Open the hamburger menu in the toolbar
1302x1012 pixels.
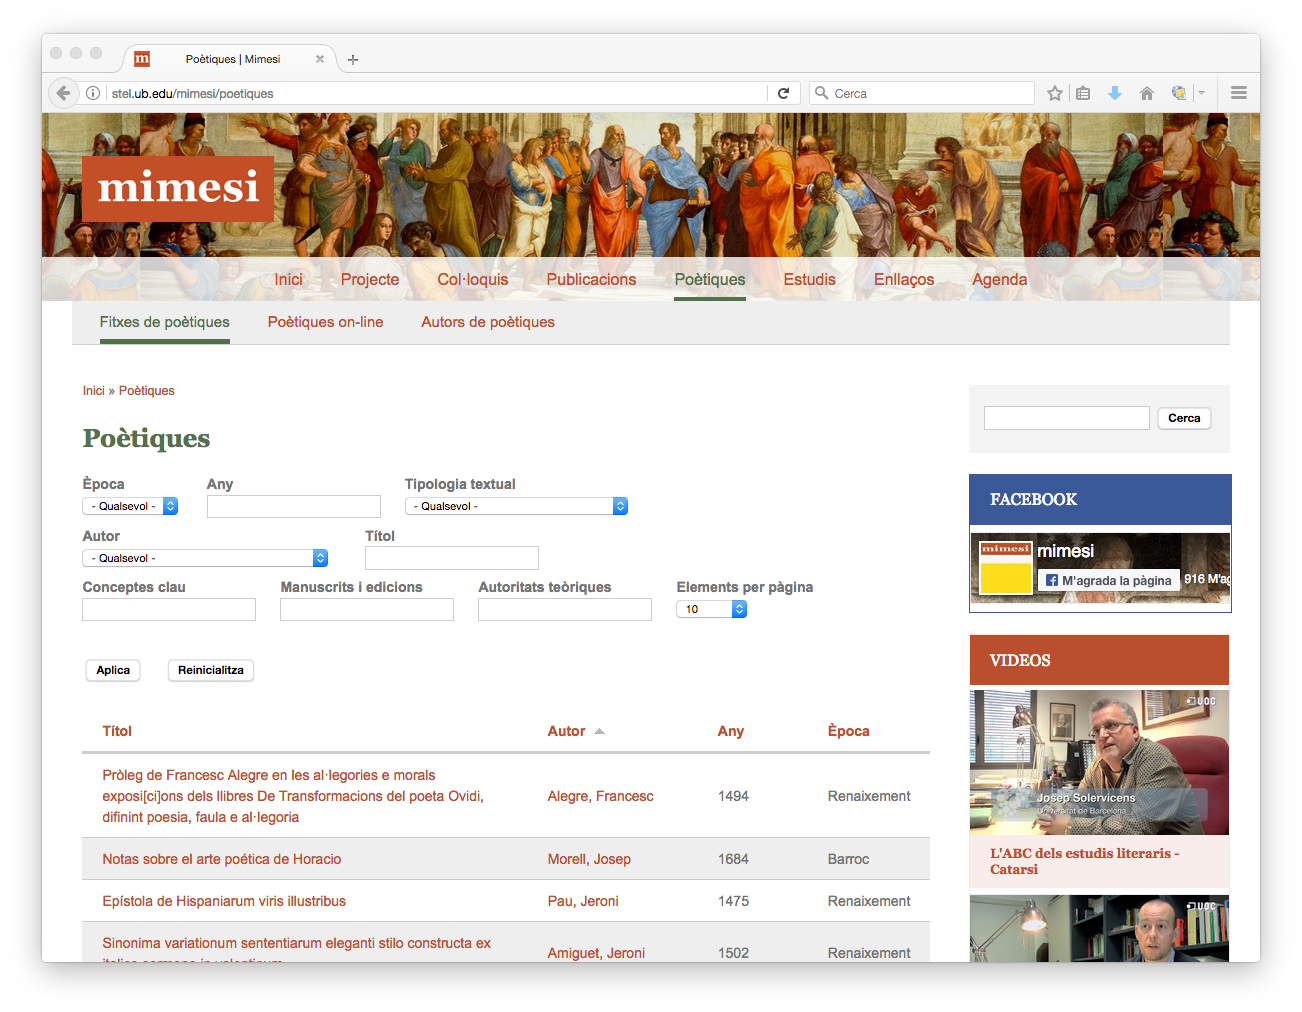(x=1239, y=93)
